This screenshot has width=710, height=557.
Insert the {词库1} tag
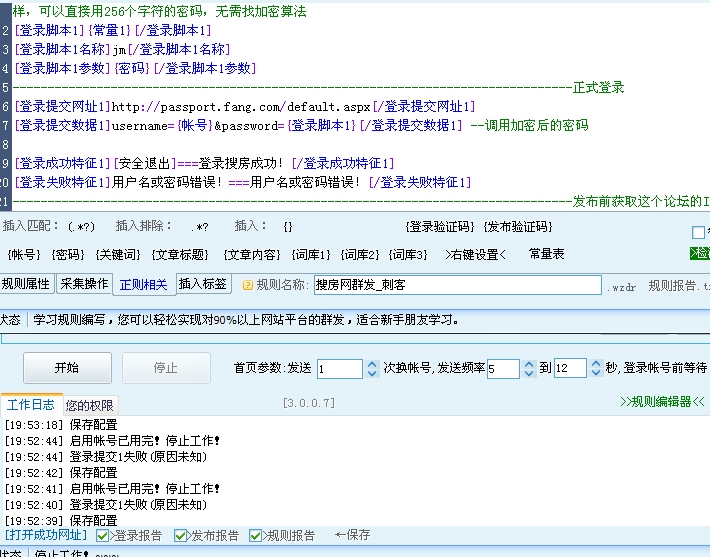311,254
